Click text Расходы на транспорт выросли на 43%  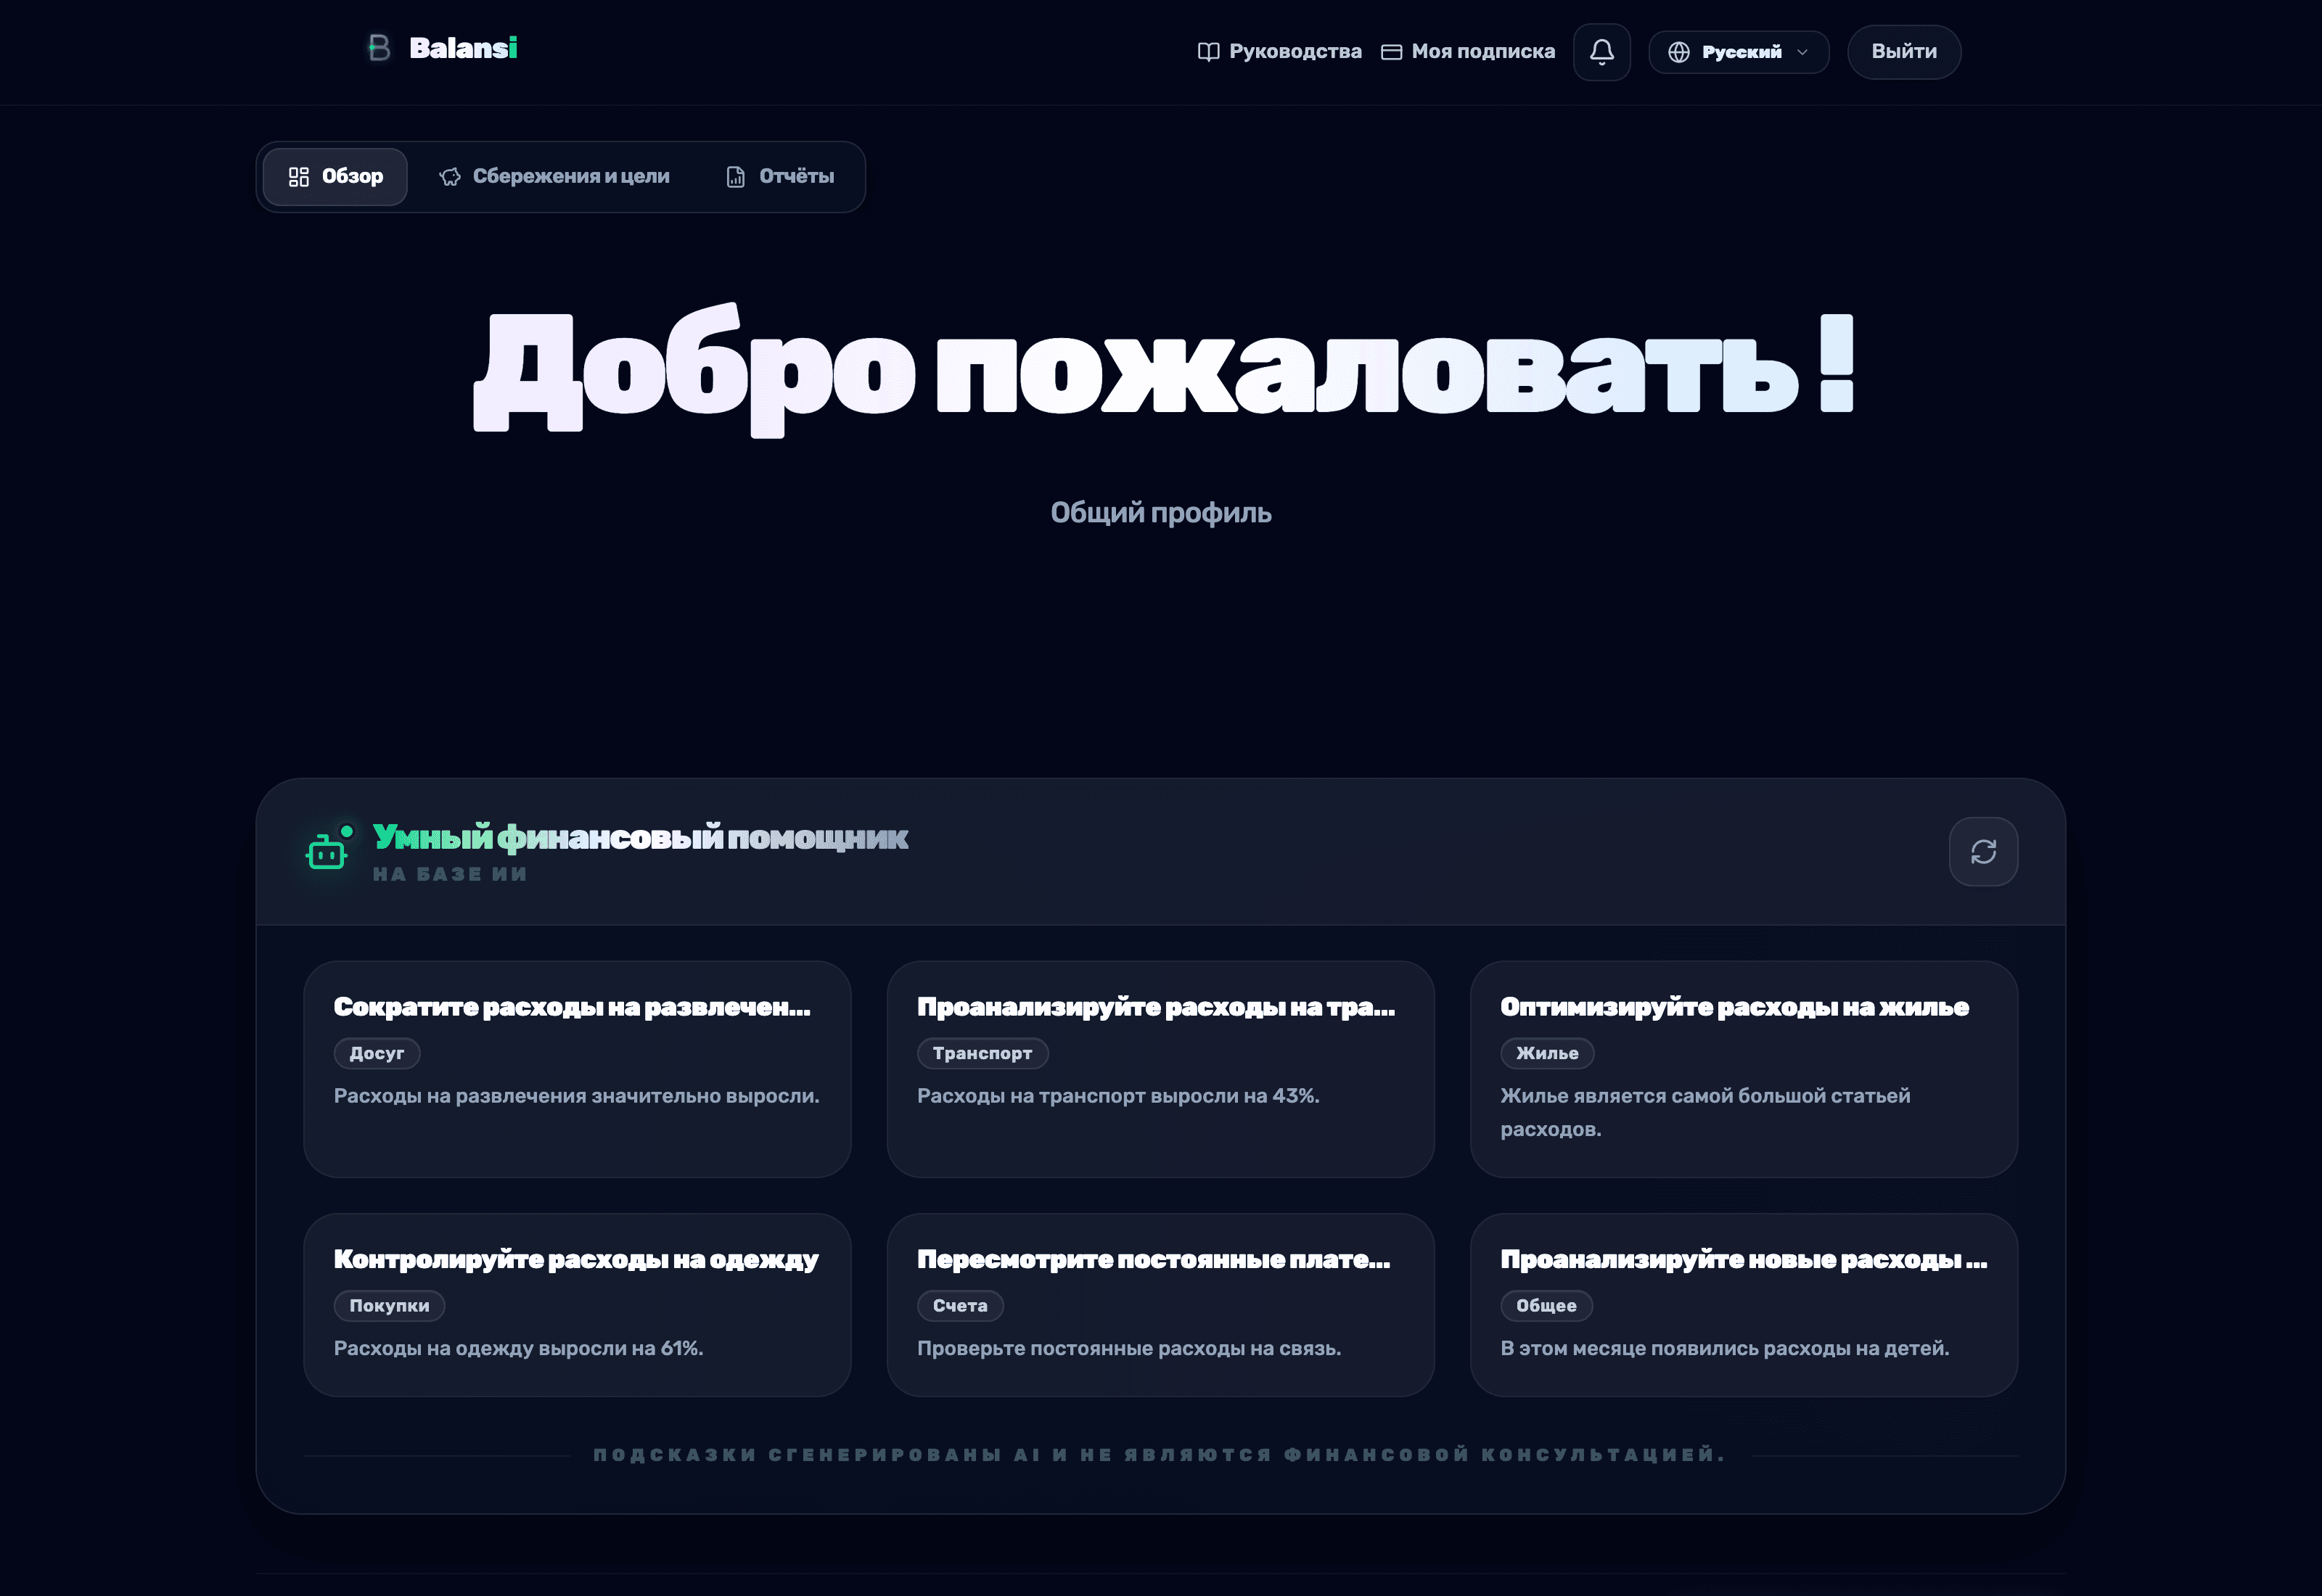pos(1118,1096)
